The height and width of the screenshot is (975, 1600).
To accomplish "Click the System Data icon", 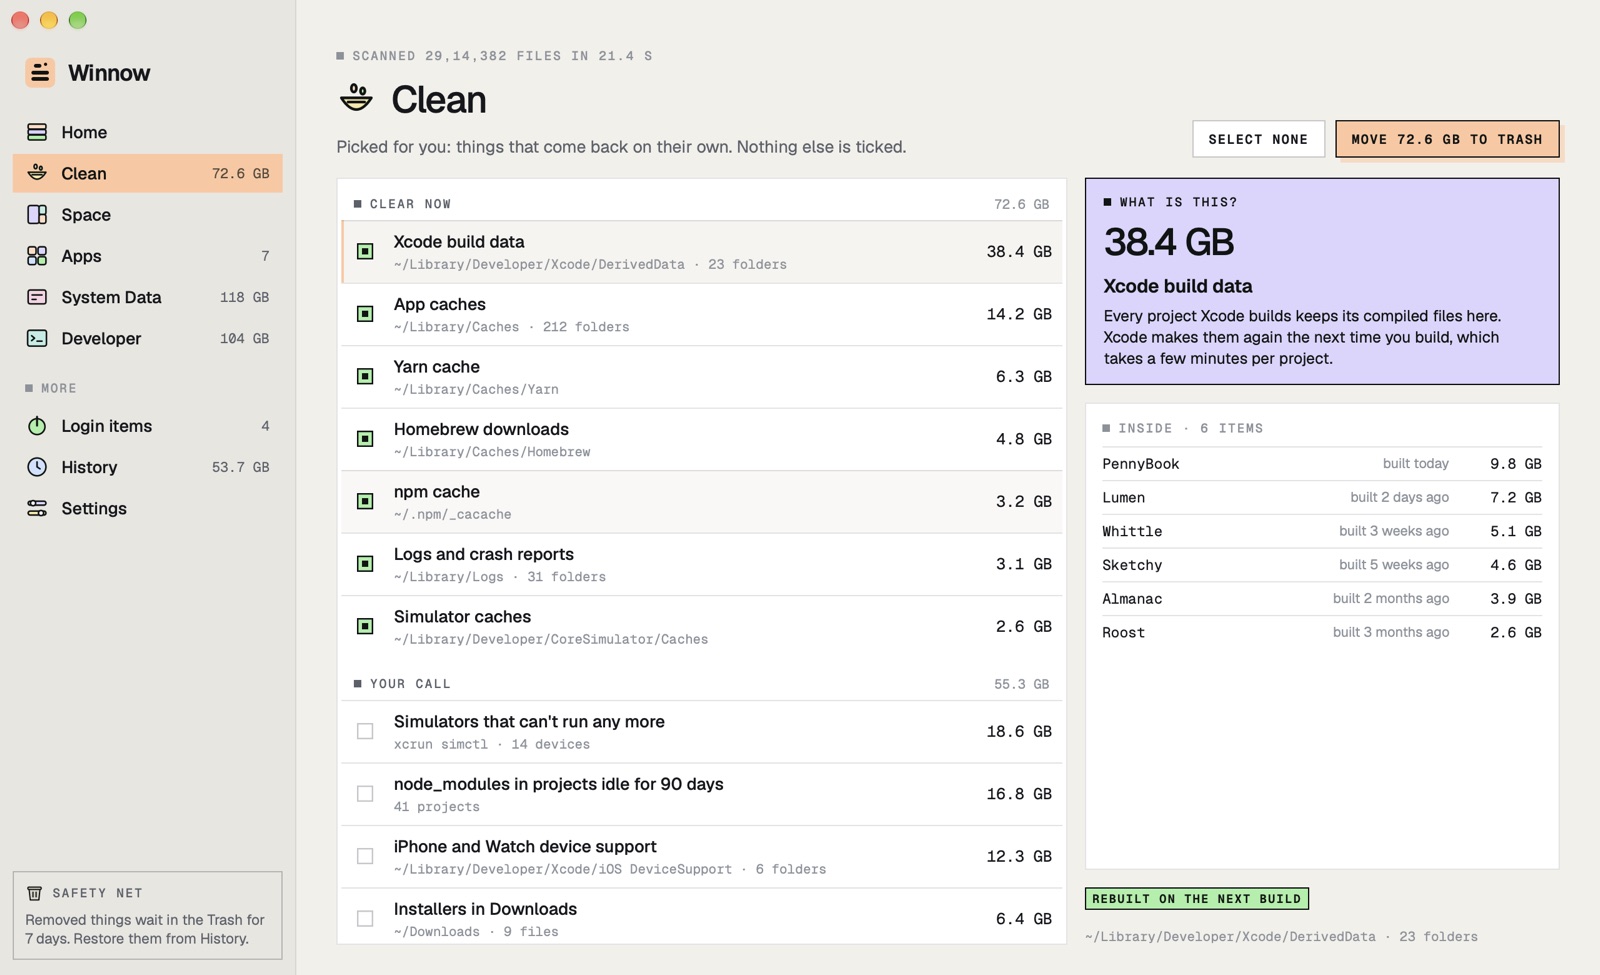I will point(37,297).
